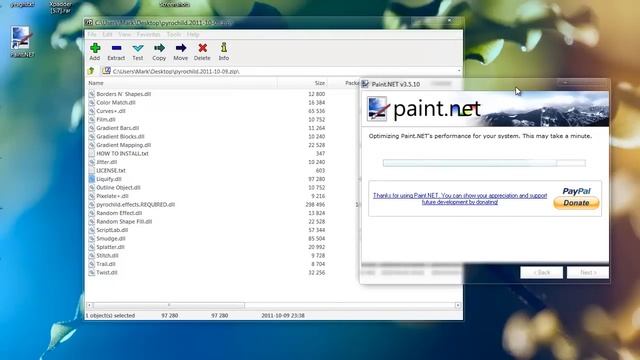Open the File menu in 7-Zip

(x=92, y=35)
